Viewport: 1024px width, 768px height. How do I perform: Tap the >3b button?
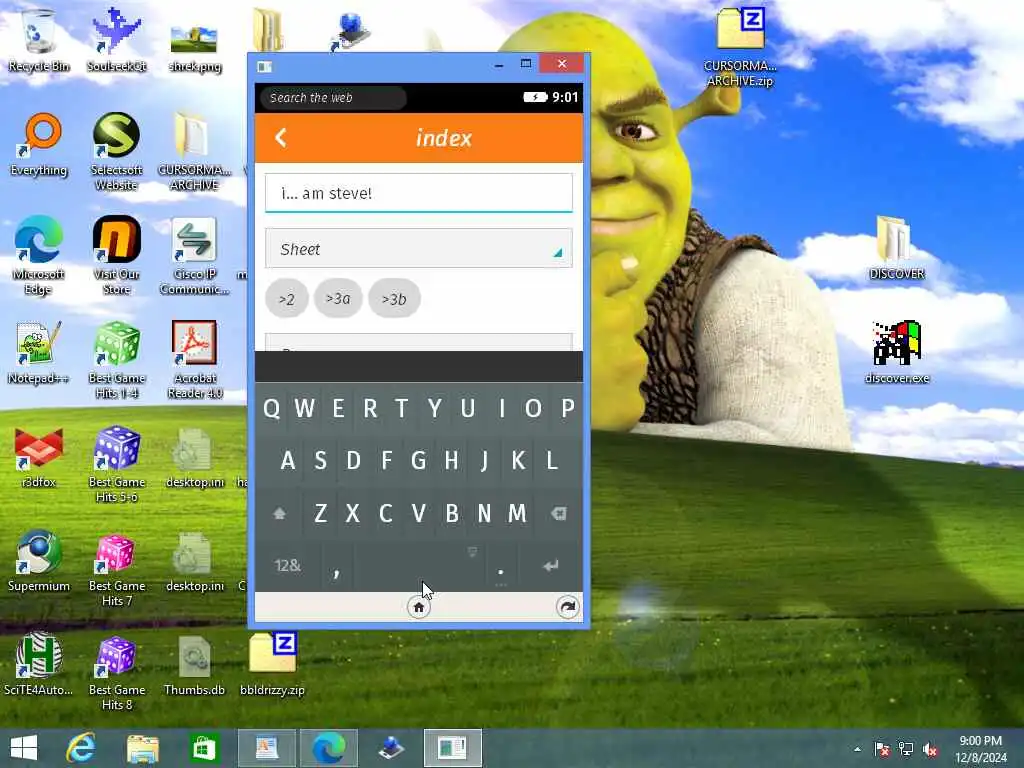(394, 298)
